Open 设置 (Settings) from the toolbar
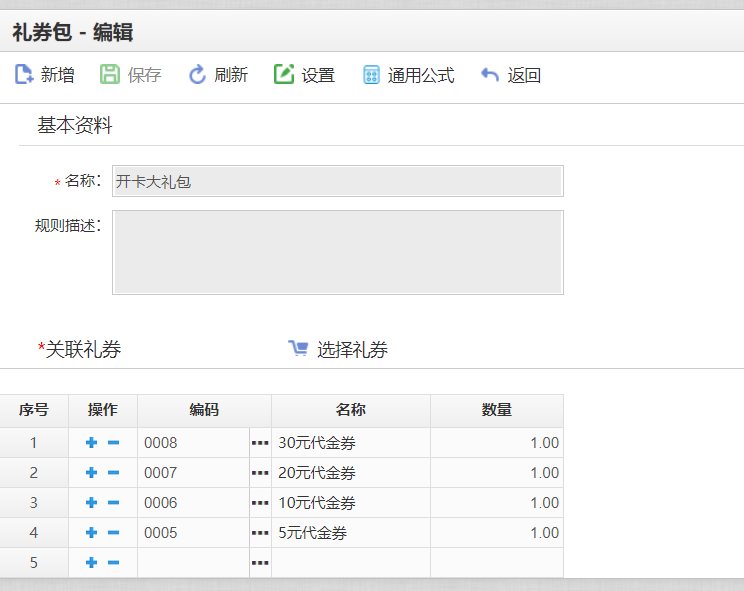This screenshot has width=744, height=591. [x=284, y=75]
